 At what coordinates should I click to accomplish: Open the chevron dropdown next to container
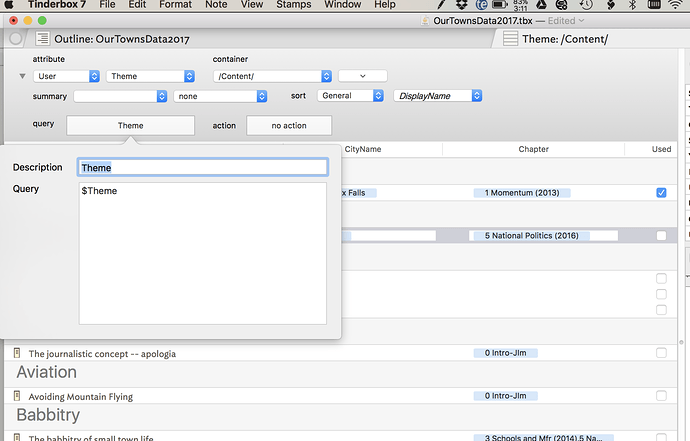click(x=363, y=76)
